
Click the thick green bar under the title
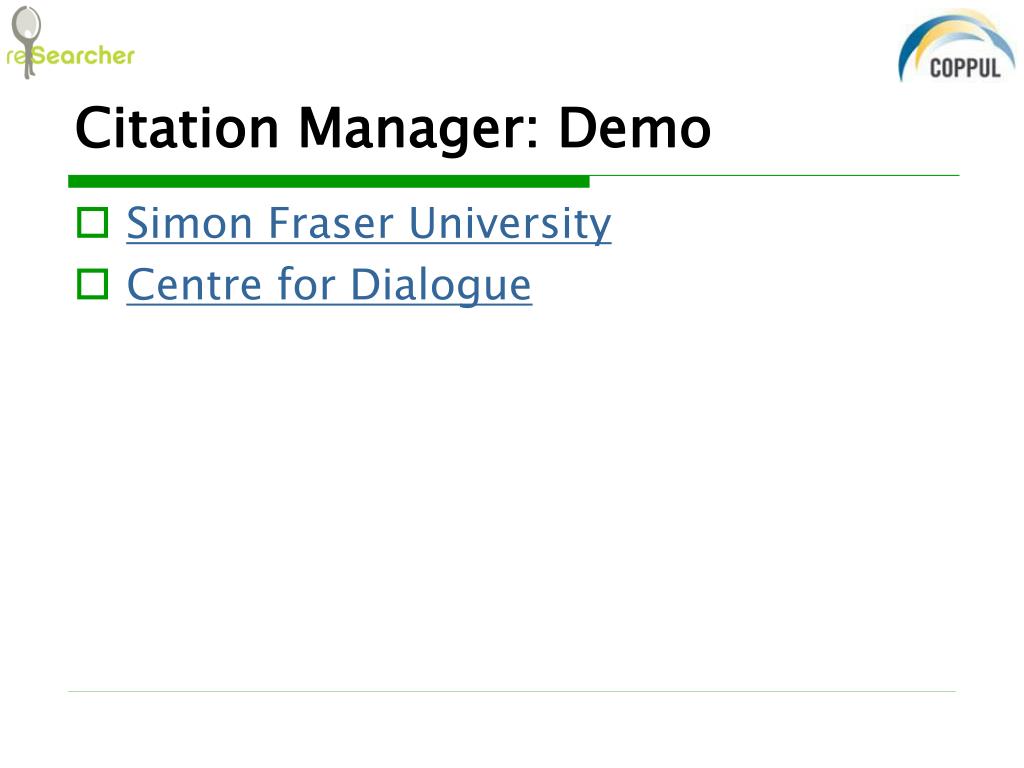pyautogui.click(x=328, y=182)
